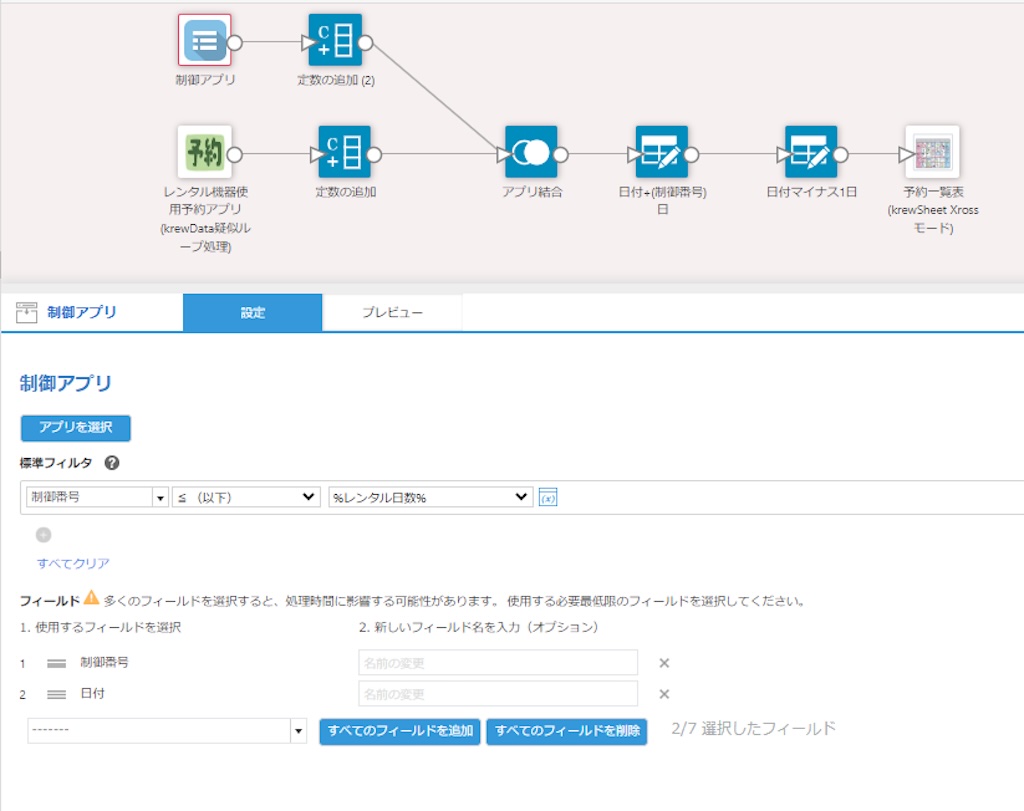Click the 2/7 選択したフィールド counter text
Image resolution: width=1024 pixels, height=811 pixels.
click(x=754, y=729)
